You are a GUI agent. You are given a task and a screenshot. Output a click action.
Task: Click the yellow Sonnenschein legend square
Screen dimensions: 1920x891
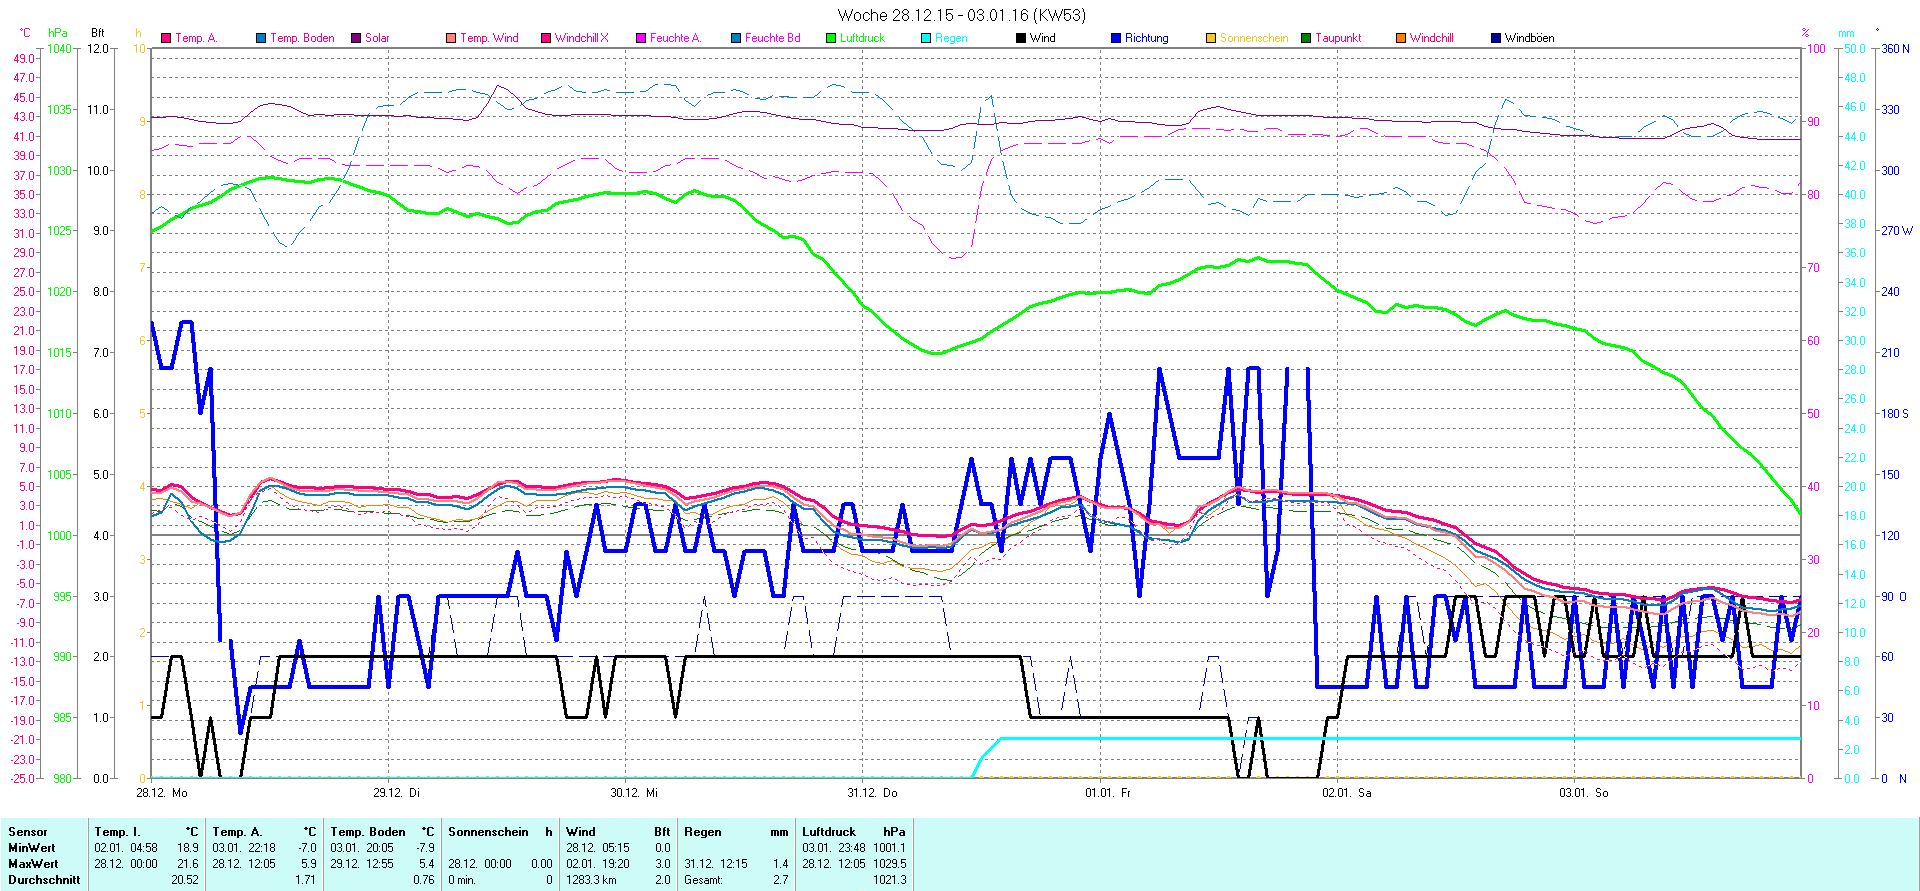pos(1211,38)
